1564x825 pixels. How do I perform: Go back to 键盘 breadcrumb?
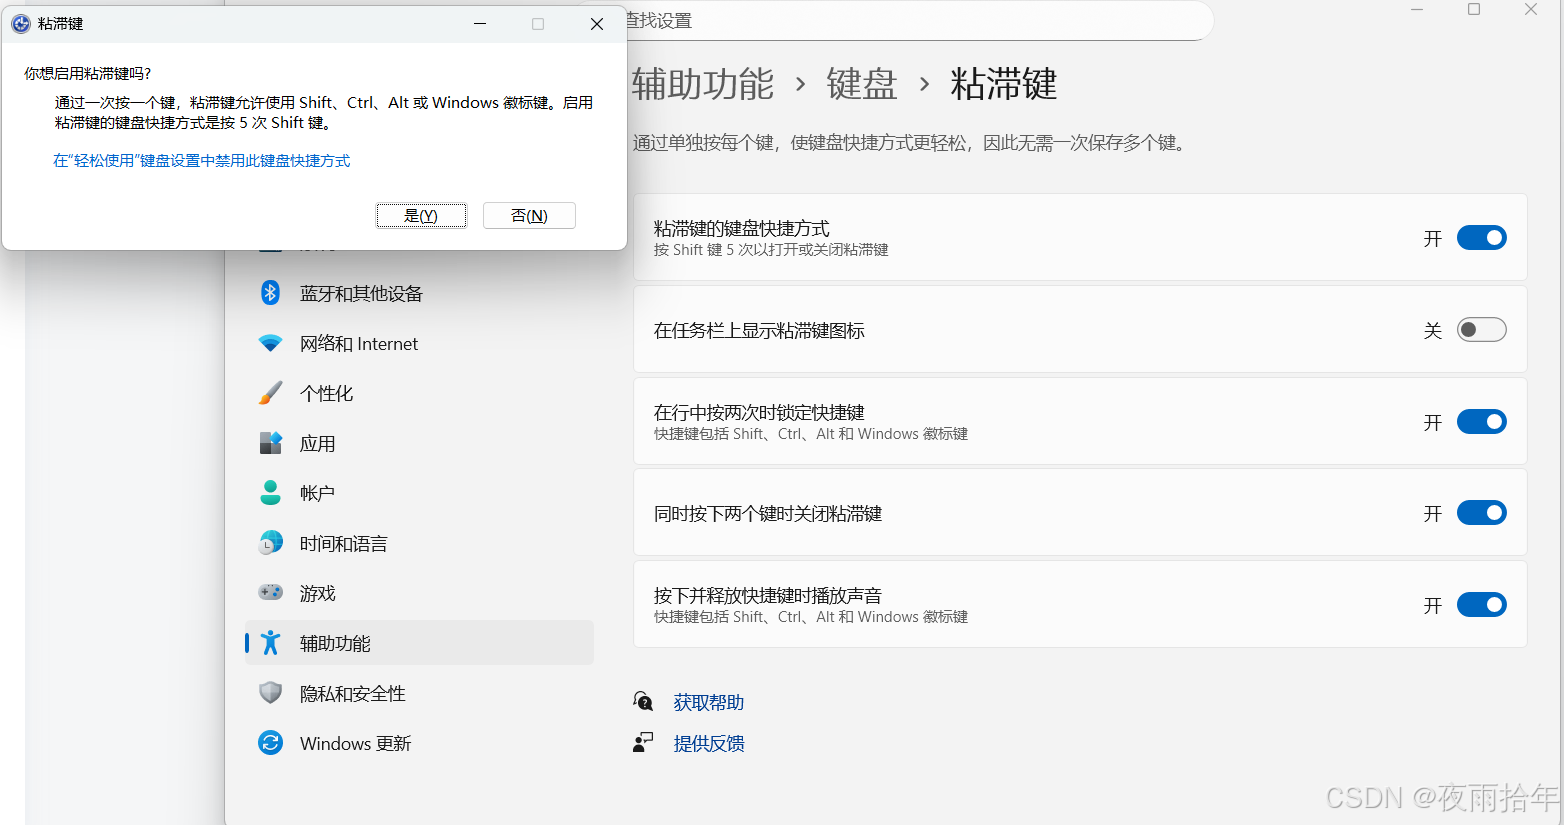862,84
